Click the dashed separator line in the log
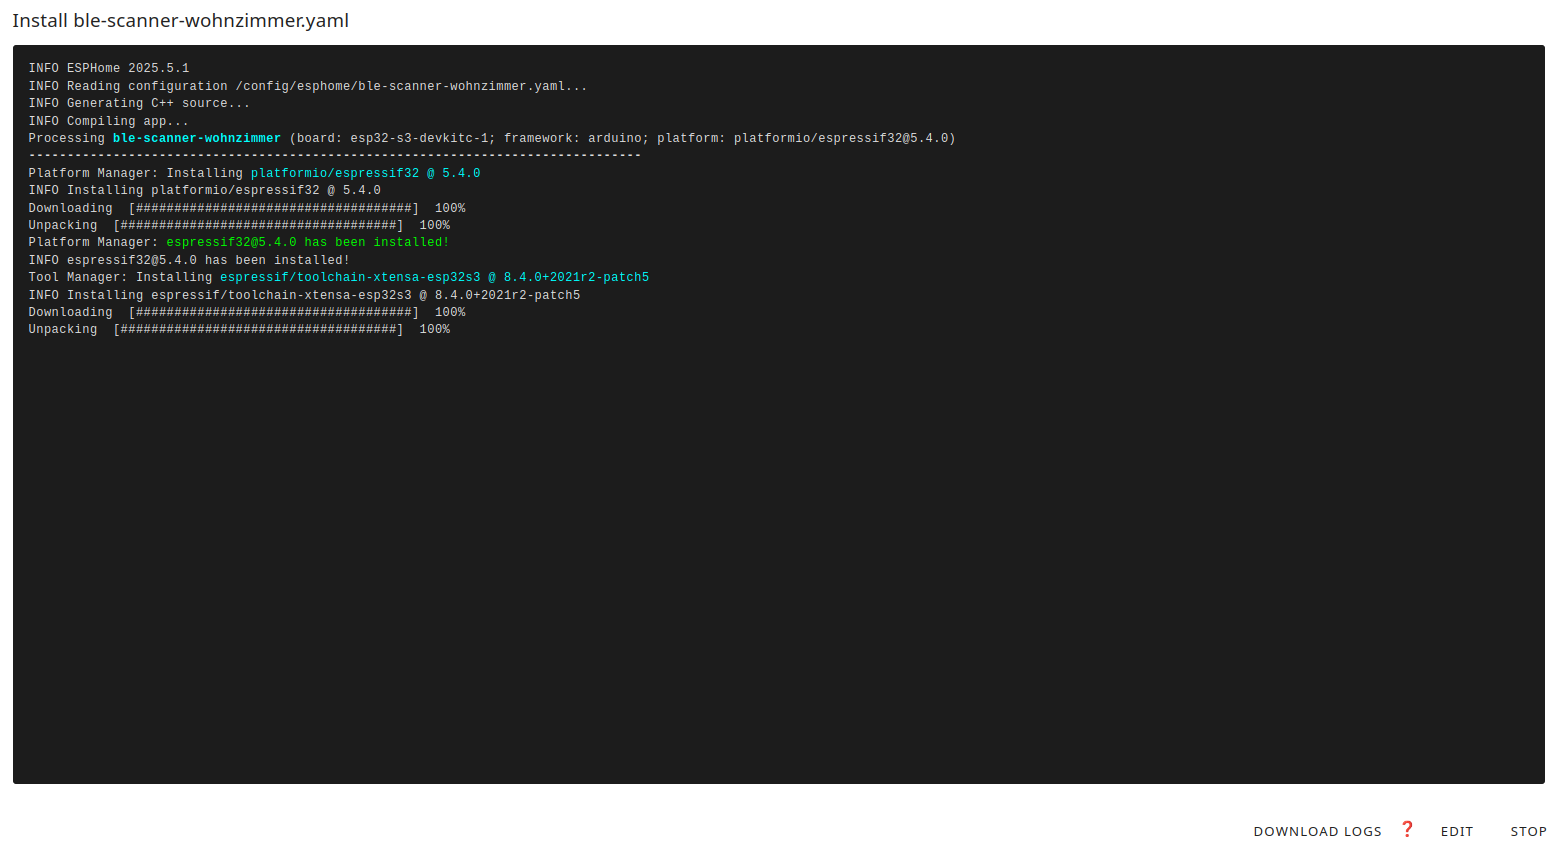Screen dimensions: 1559x848 [334, 156]
